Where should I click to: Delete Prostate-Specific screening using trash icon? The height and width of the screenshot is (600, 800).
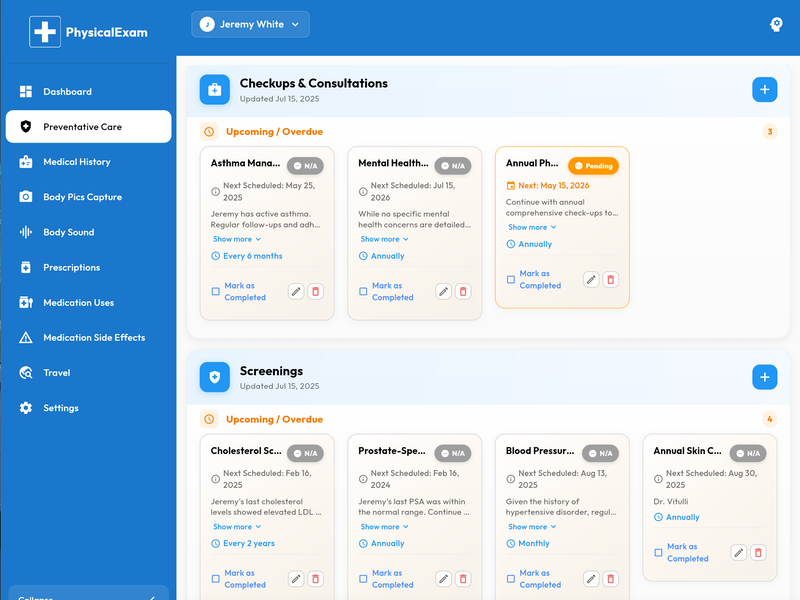(x=463, y=578)
